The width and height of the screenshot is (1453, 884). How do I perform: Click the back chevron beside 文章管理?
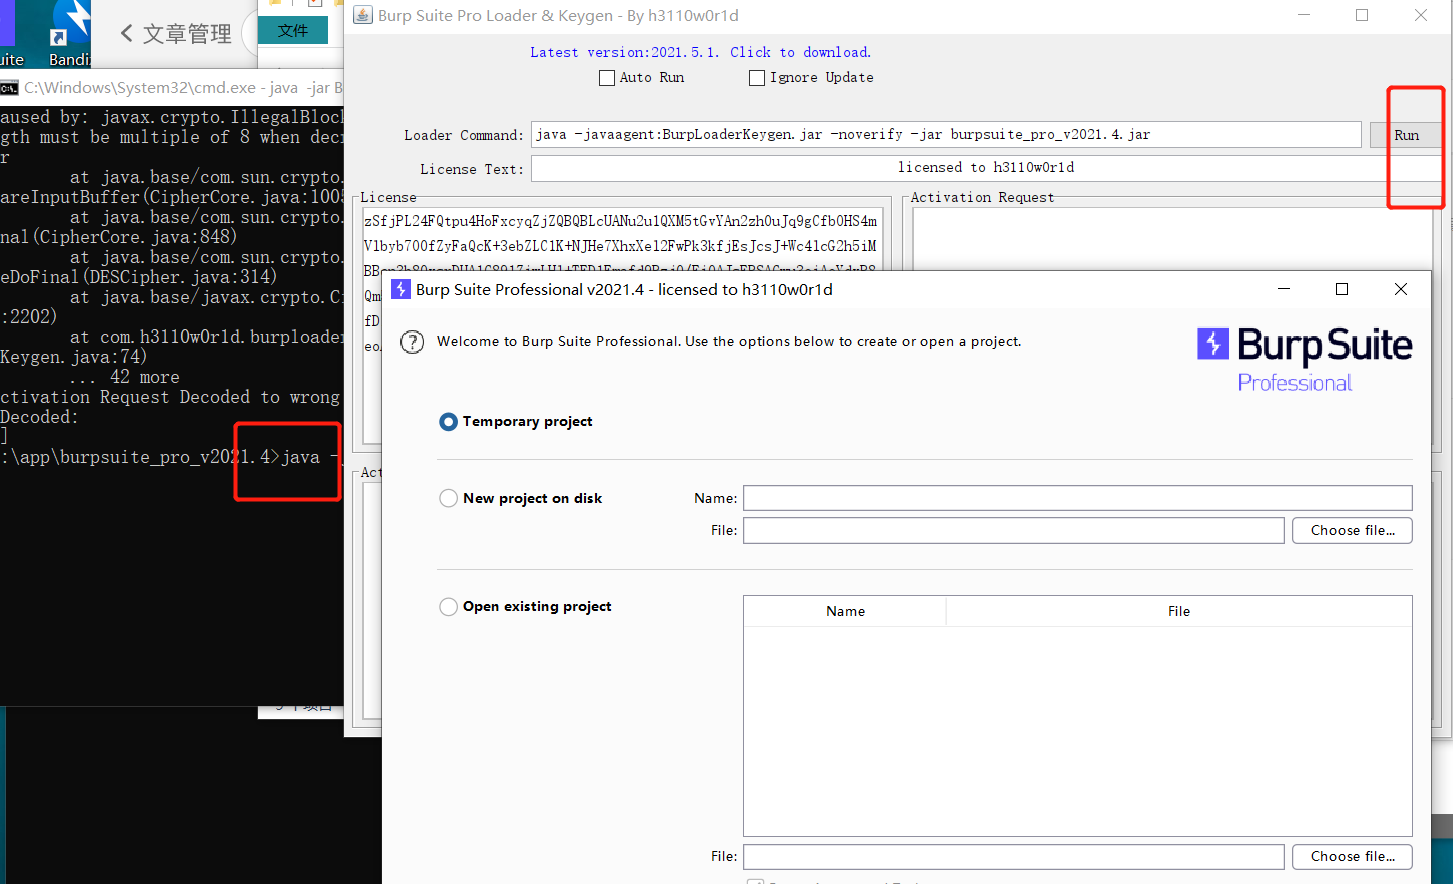pyautogui.click(x=126, y=32)
